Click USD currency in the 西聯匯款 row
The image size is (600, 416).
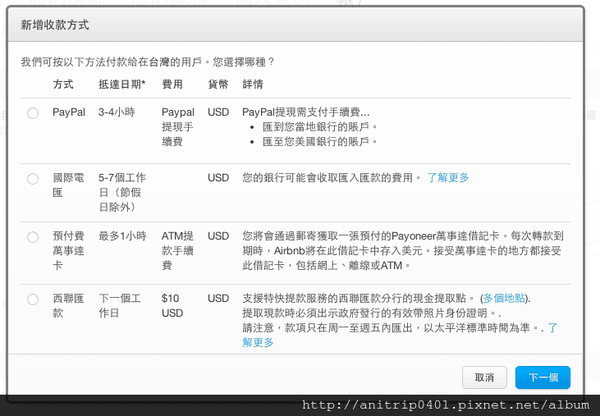218,298
